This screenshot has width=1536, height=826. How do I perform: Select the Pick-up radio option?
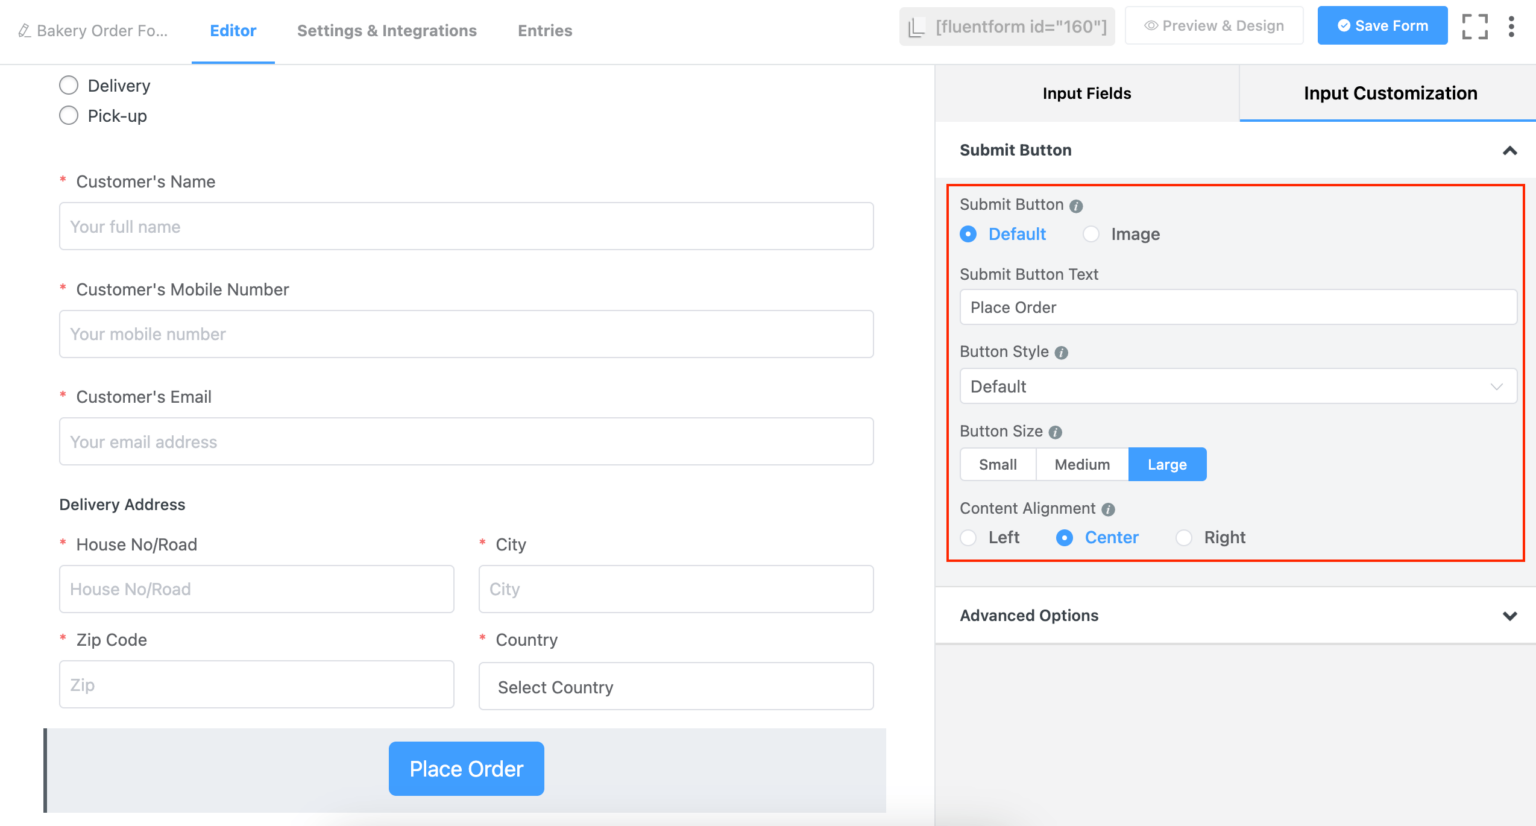[68, 115]
